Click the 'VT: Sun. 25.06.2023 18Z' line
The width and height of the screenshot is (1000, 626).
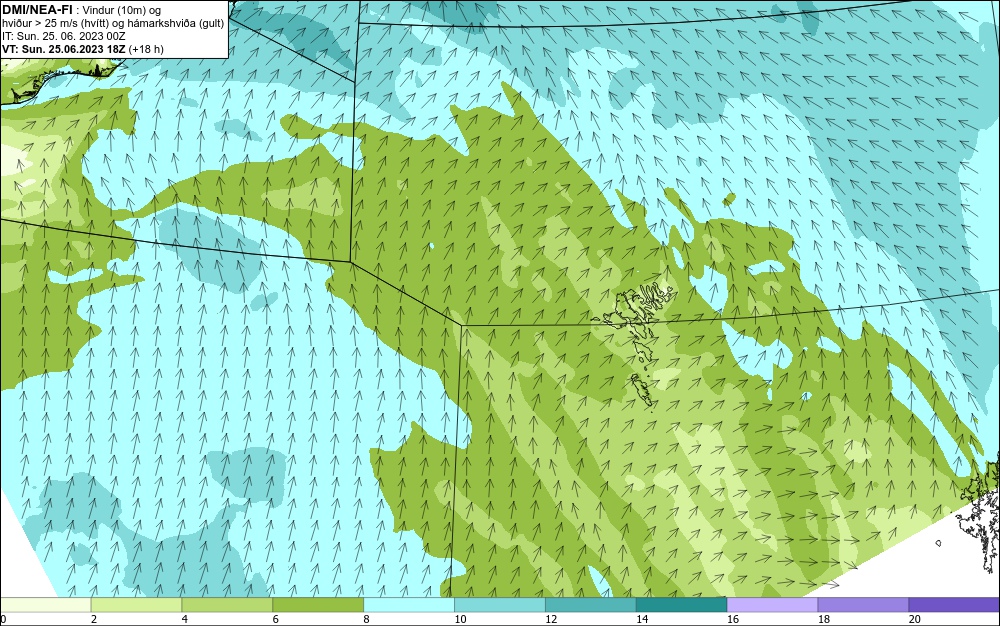[82, 49]
